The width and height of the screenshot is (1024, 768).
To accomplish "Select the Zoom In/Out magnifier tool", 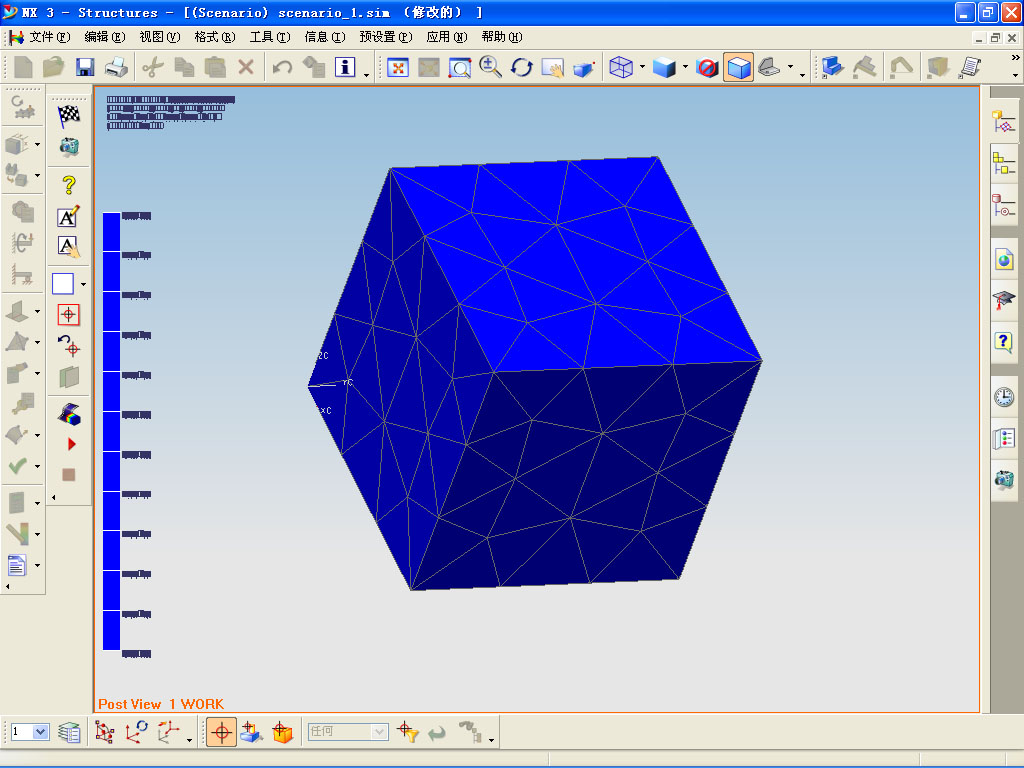I will pos(490,67).
